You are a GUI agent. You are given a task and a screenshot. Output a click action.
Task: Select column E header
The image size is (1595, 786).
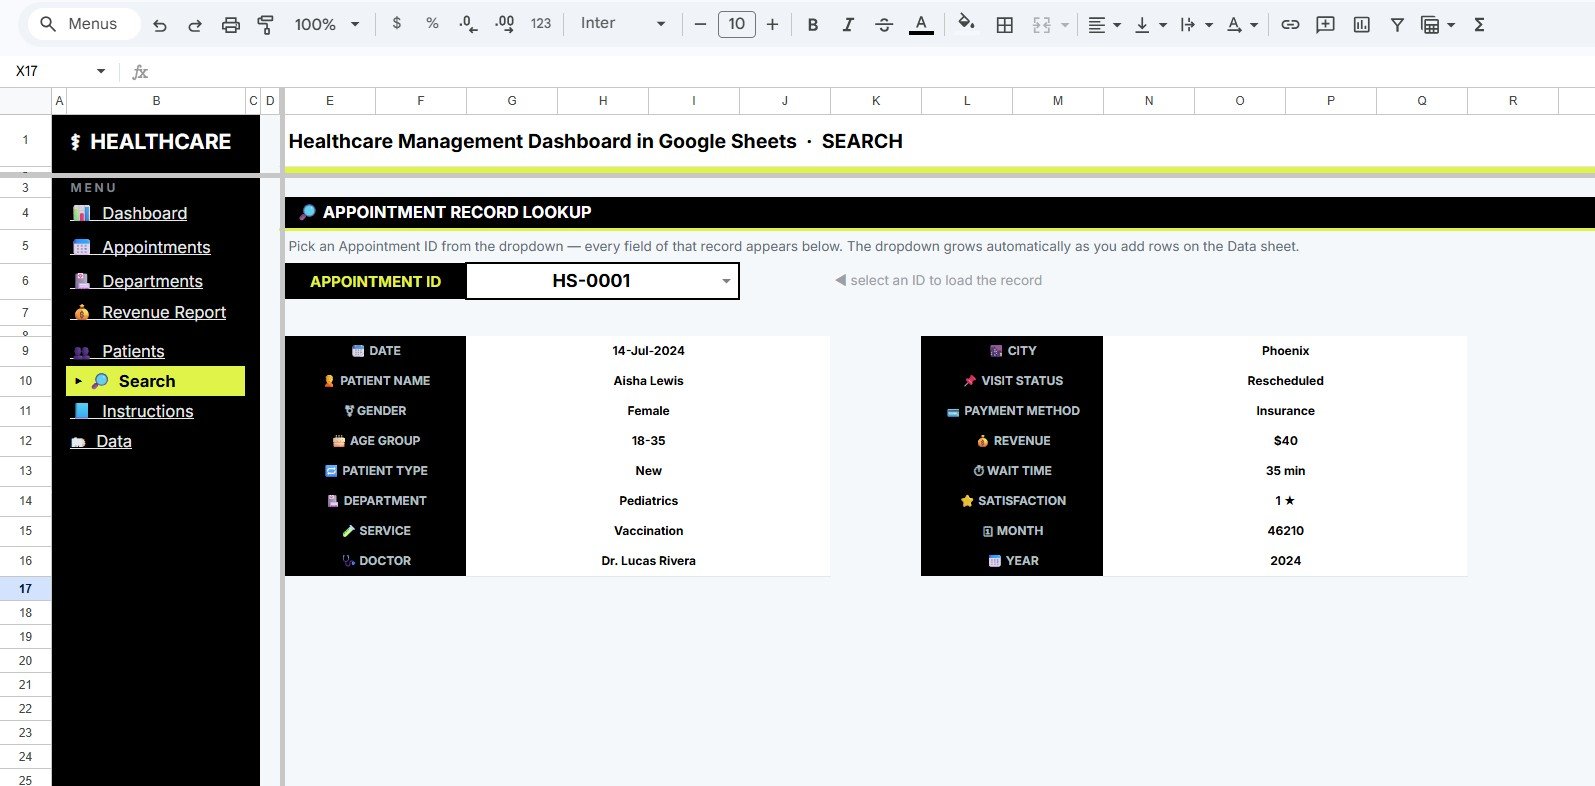coord(330,101)
